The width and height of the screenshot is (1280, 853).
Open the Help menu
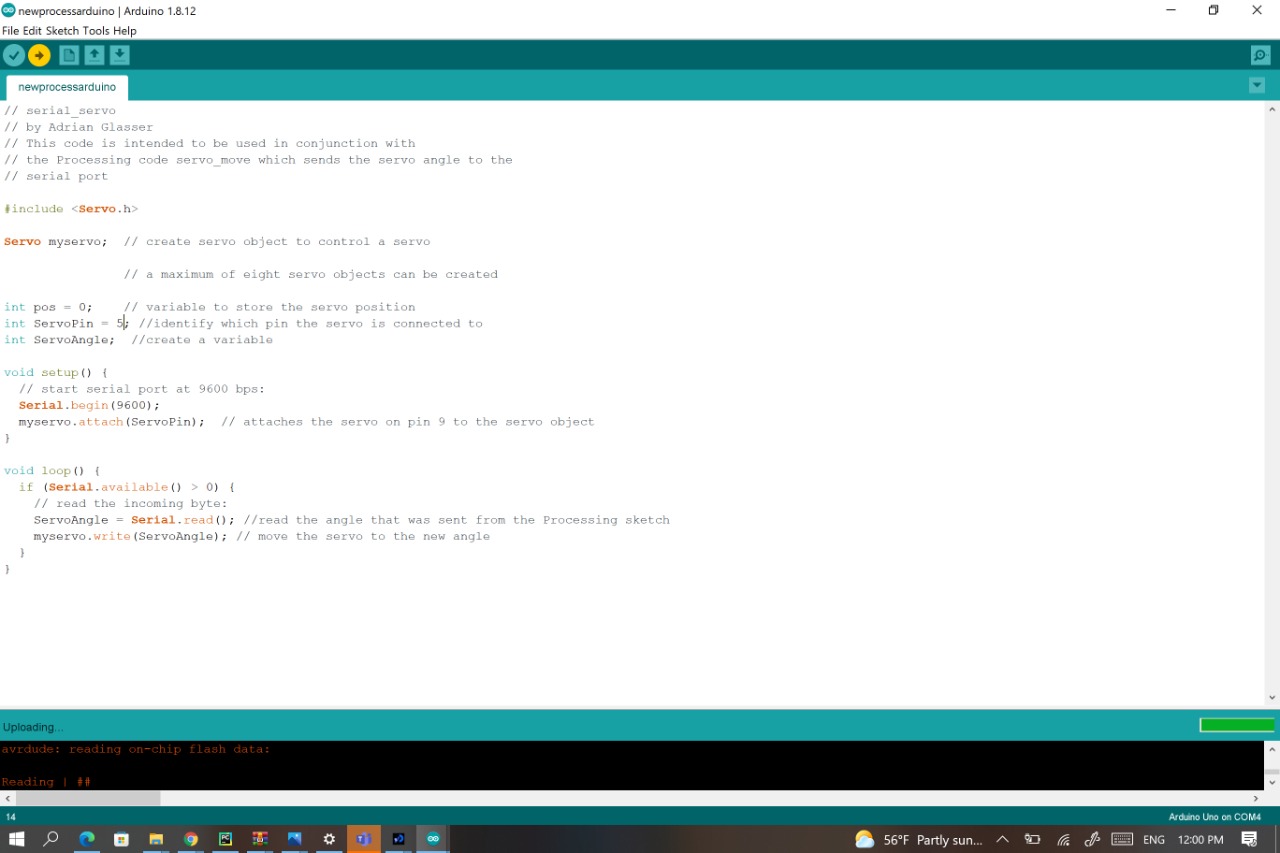tap(125, 31)
